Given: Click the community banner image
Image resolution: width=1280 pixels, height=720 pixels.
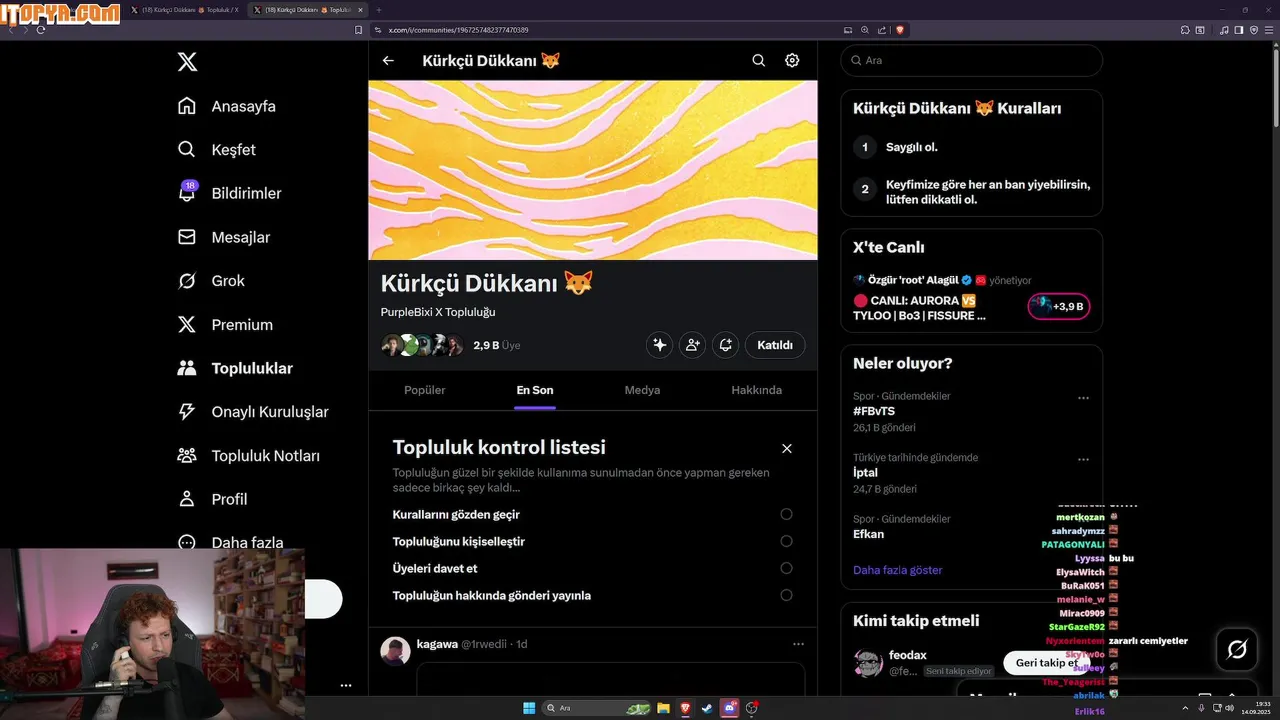Looking at the screenshot, I should pos(593,170).
